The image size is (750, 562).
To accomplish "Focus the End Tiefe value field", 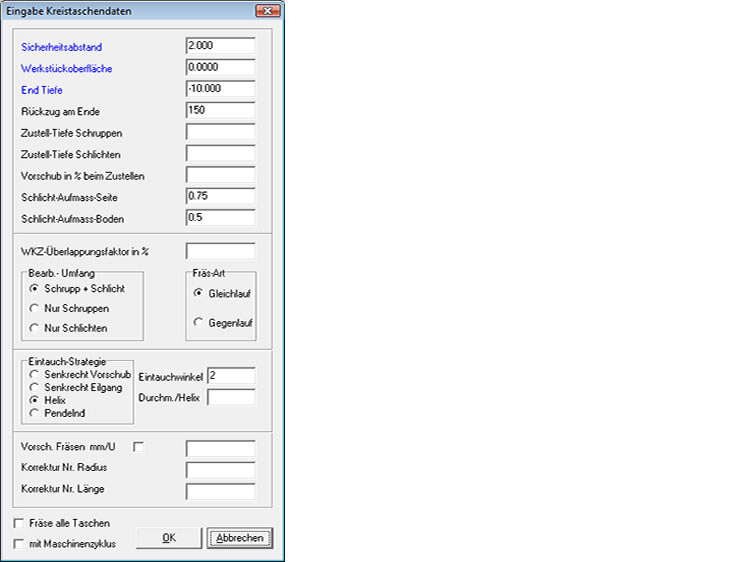I will click(220, 89).
